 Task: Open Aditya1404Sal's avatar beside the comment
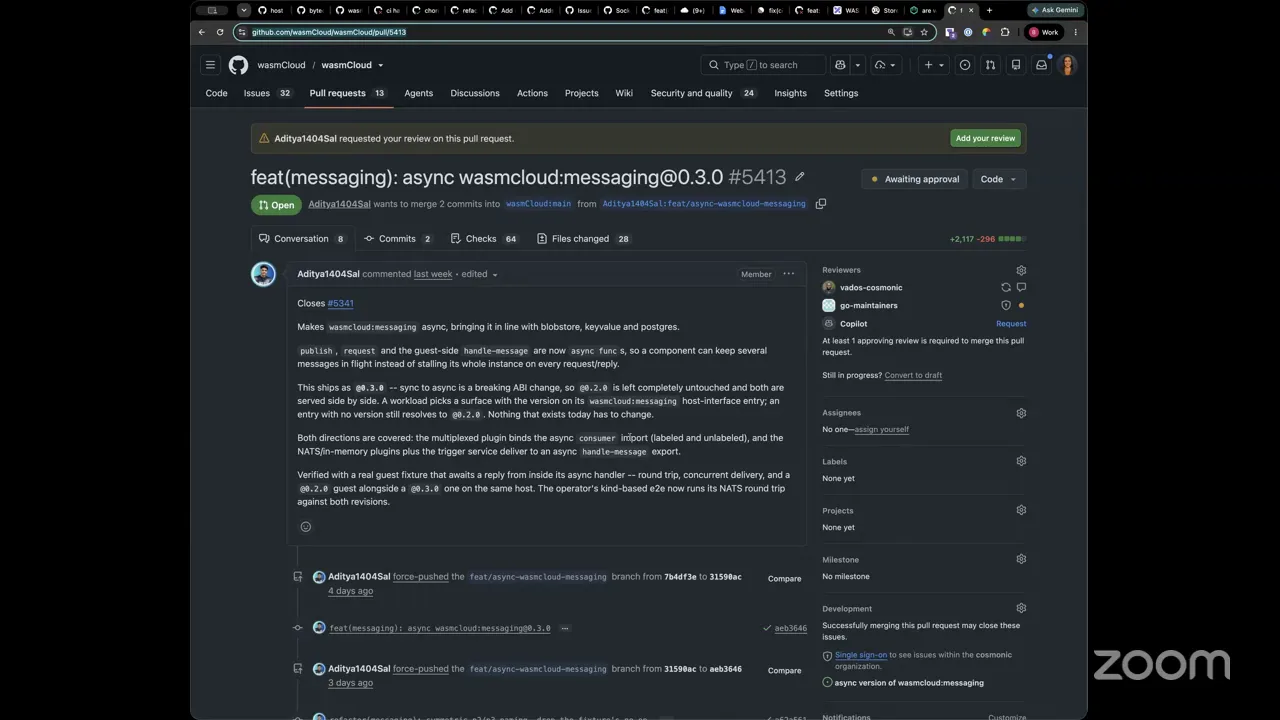click(x=263, y=274)
